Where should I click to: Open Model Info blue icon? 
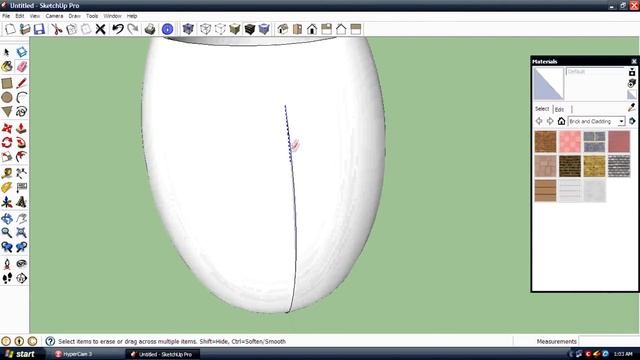pos(167,29)
